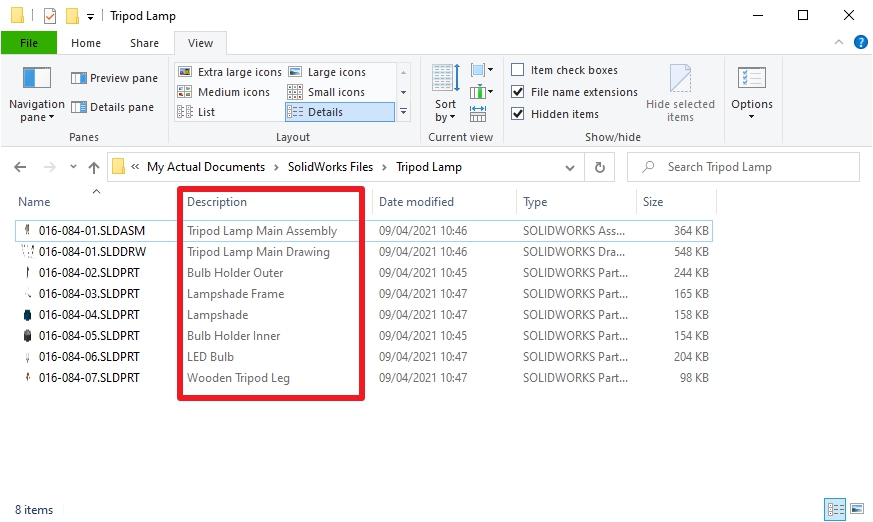The height and width of the screenshot is (522, 873).
Task: Open the Sort by dropdown
Action: click(x=445, y=110)
